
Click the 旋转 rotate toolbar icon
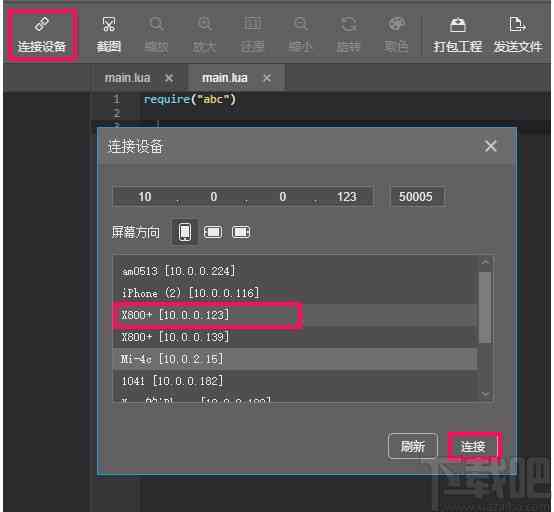[x=348, y=34]
